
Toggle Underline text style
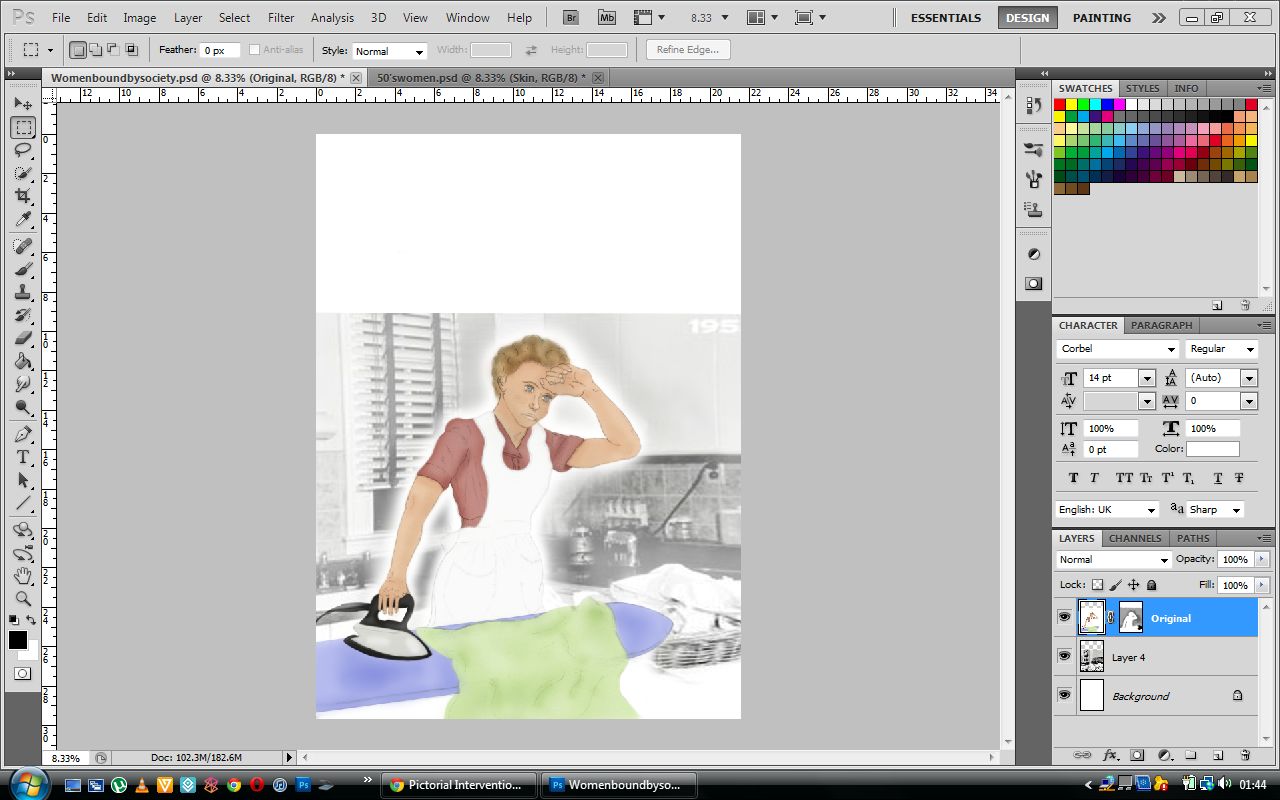click(x=1218, y=478)
